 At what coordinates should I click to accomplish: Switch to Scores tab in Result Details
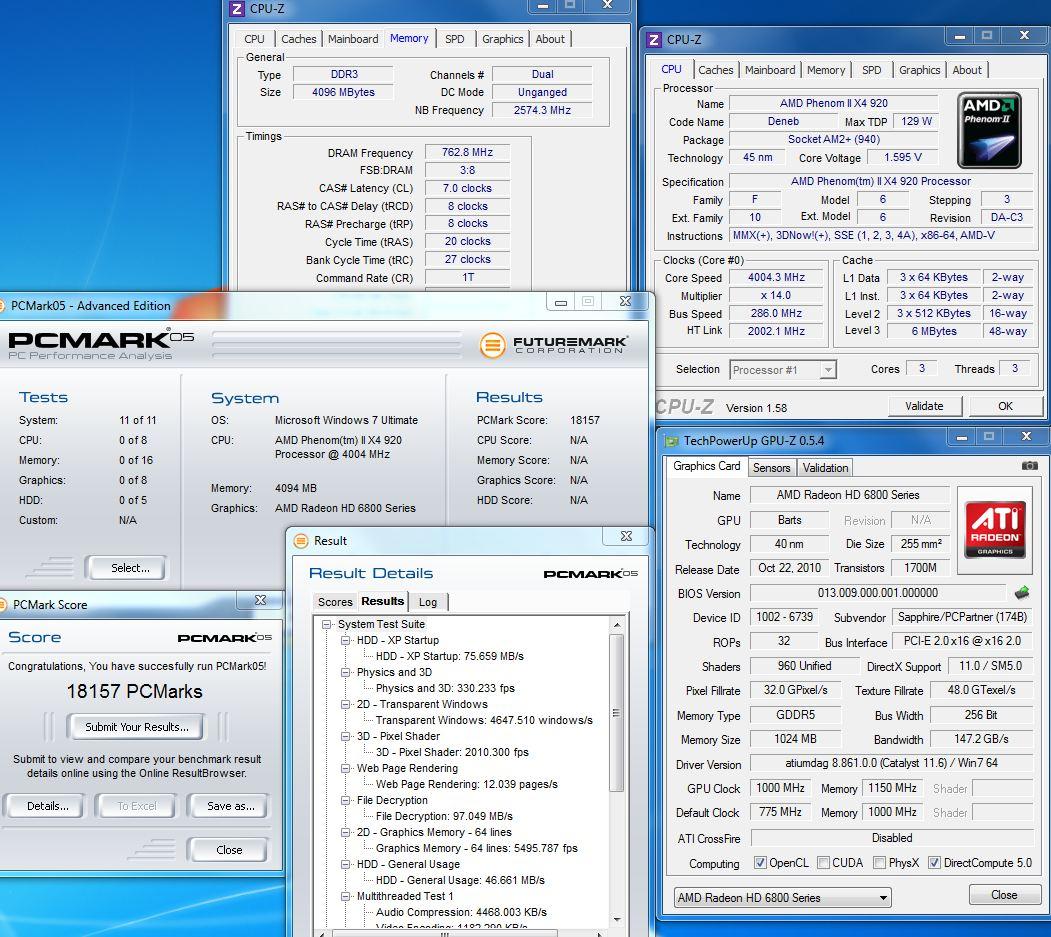pyautogui.click(x=334, y=602)
